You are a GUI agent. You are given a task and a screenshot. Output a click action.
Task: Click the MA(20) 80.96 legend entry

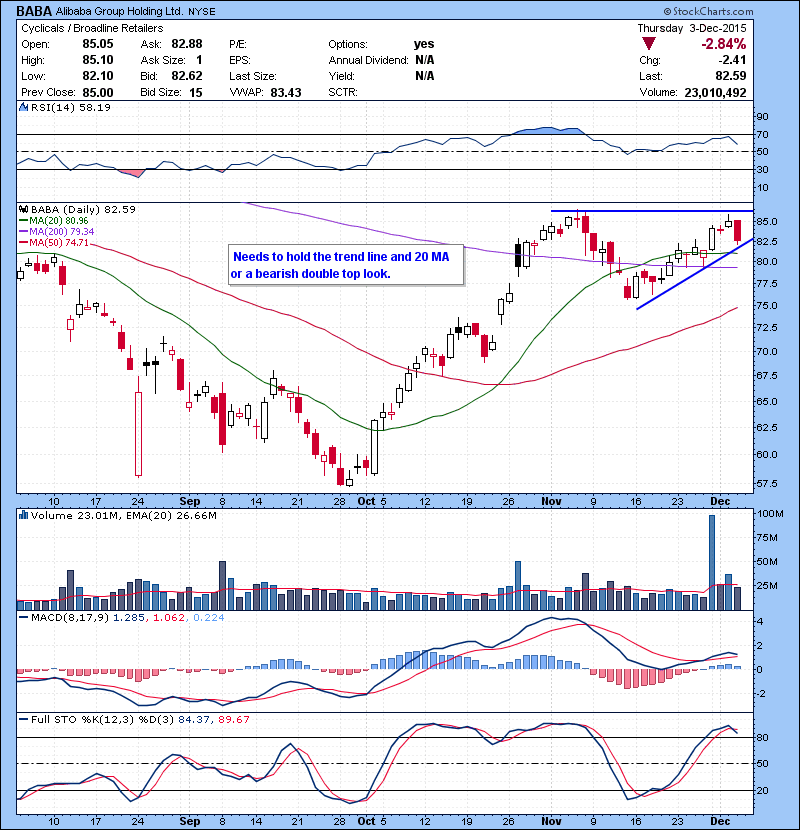click(53, 220)
